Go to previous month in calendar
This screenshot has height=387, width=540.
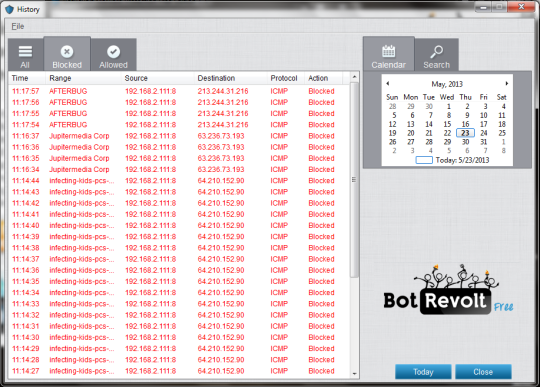pyautogui.click(x=387, y=83)
